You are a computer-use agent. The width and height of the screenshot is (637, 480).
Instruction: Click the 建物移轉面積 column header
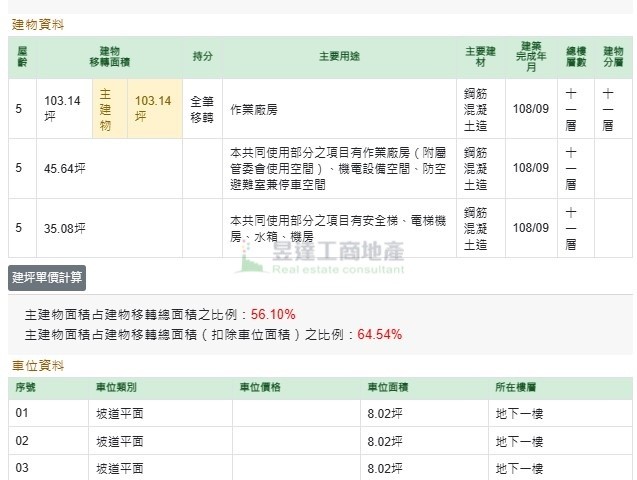110,57
